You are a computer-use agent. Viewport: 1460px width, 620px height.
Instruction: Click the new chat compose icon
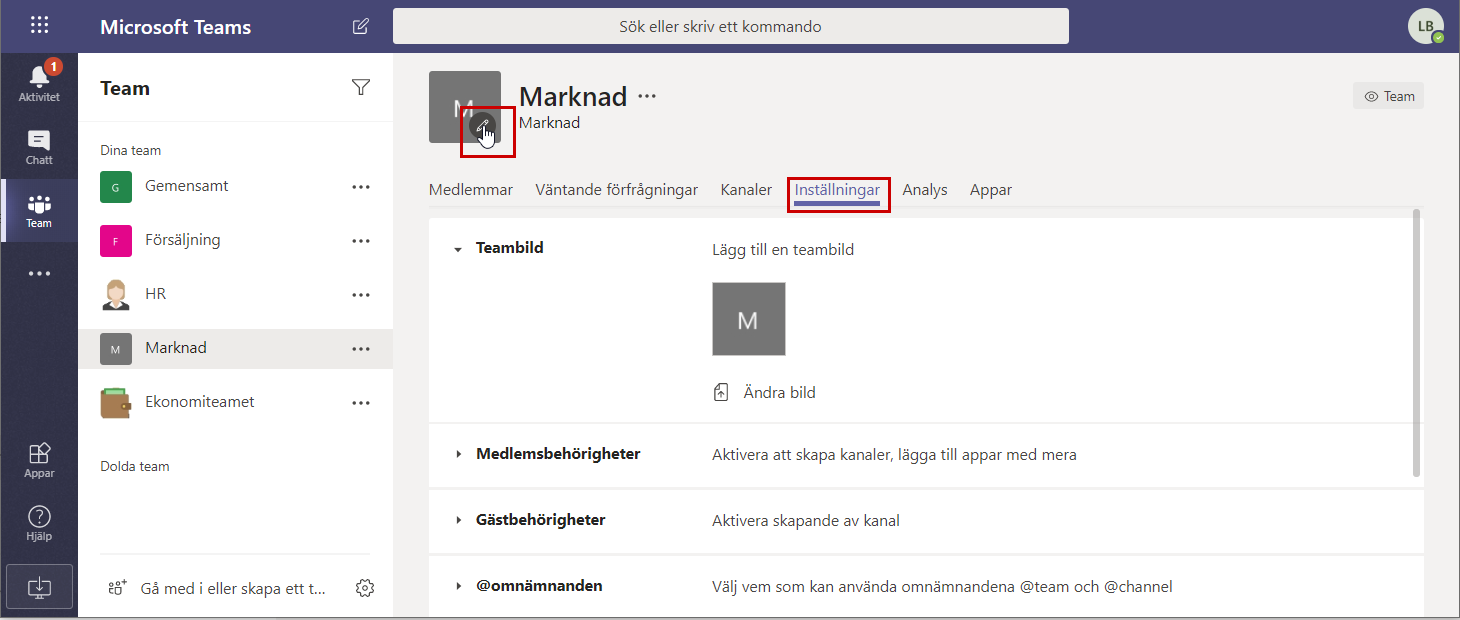(361, 27)
